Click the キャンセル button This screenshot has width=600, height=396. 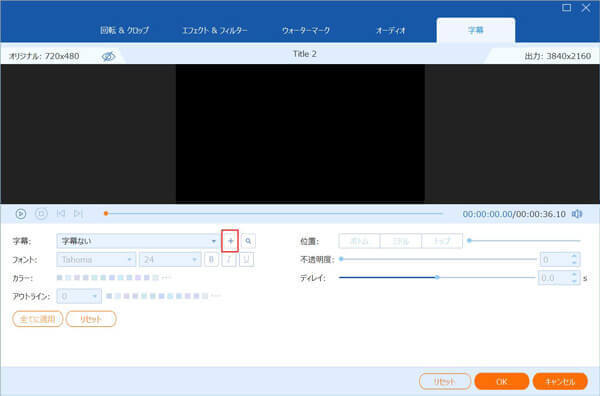click(560, 381)
